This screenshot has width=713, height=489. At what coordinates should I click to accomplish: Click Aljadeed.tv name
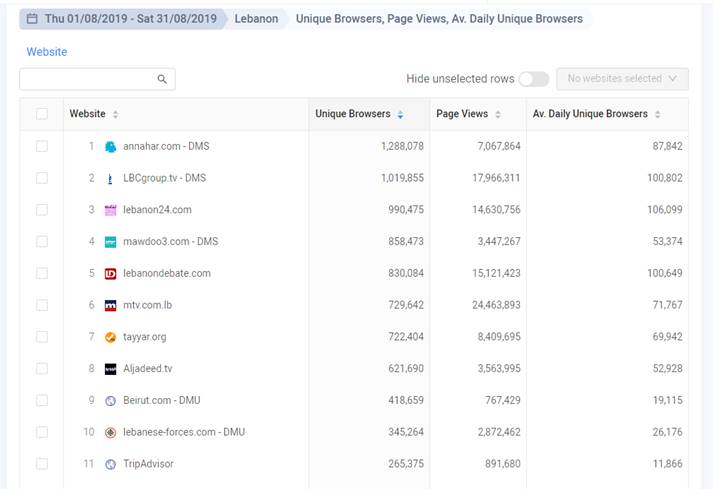tap(148, 368)
